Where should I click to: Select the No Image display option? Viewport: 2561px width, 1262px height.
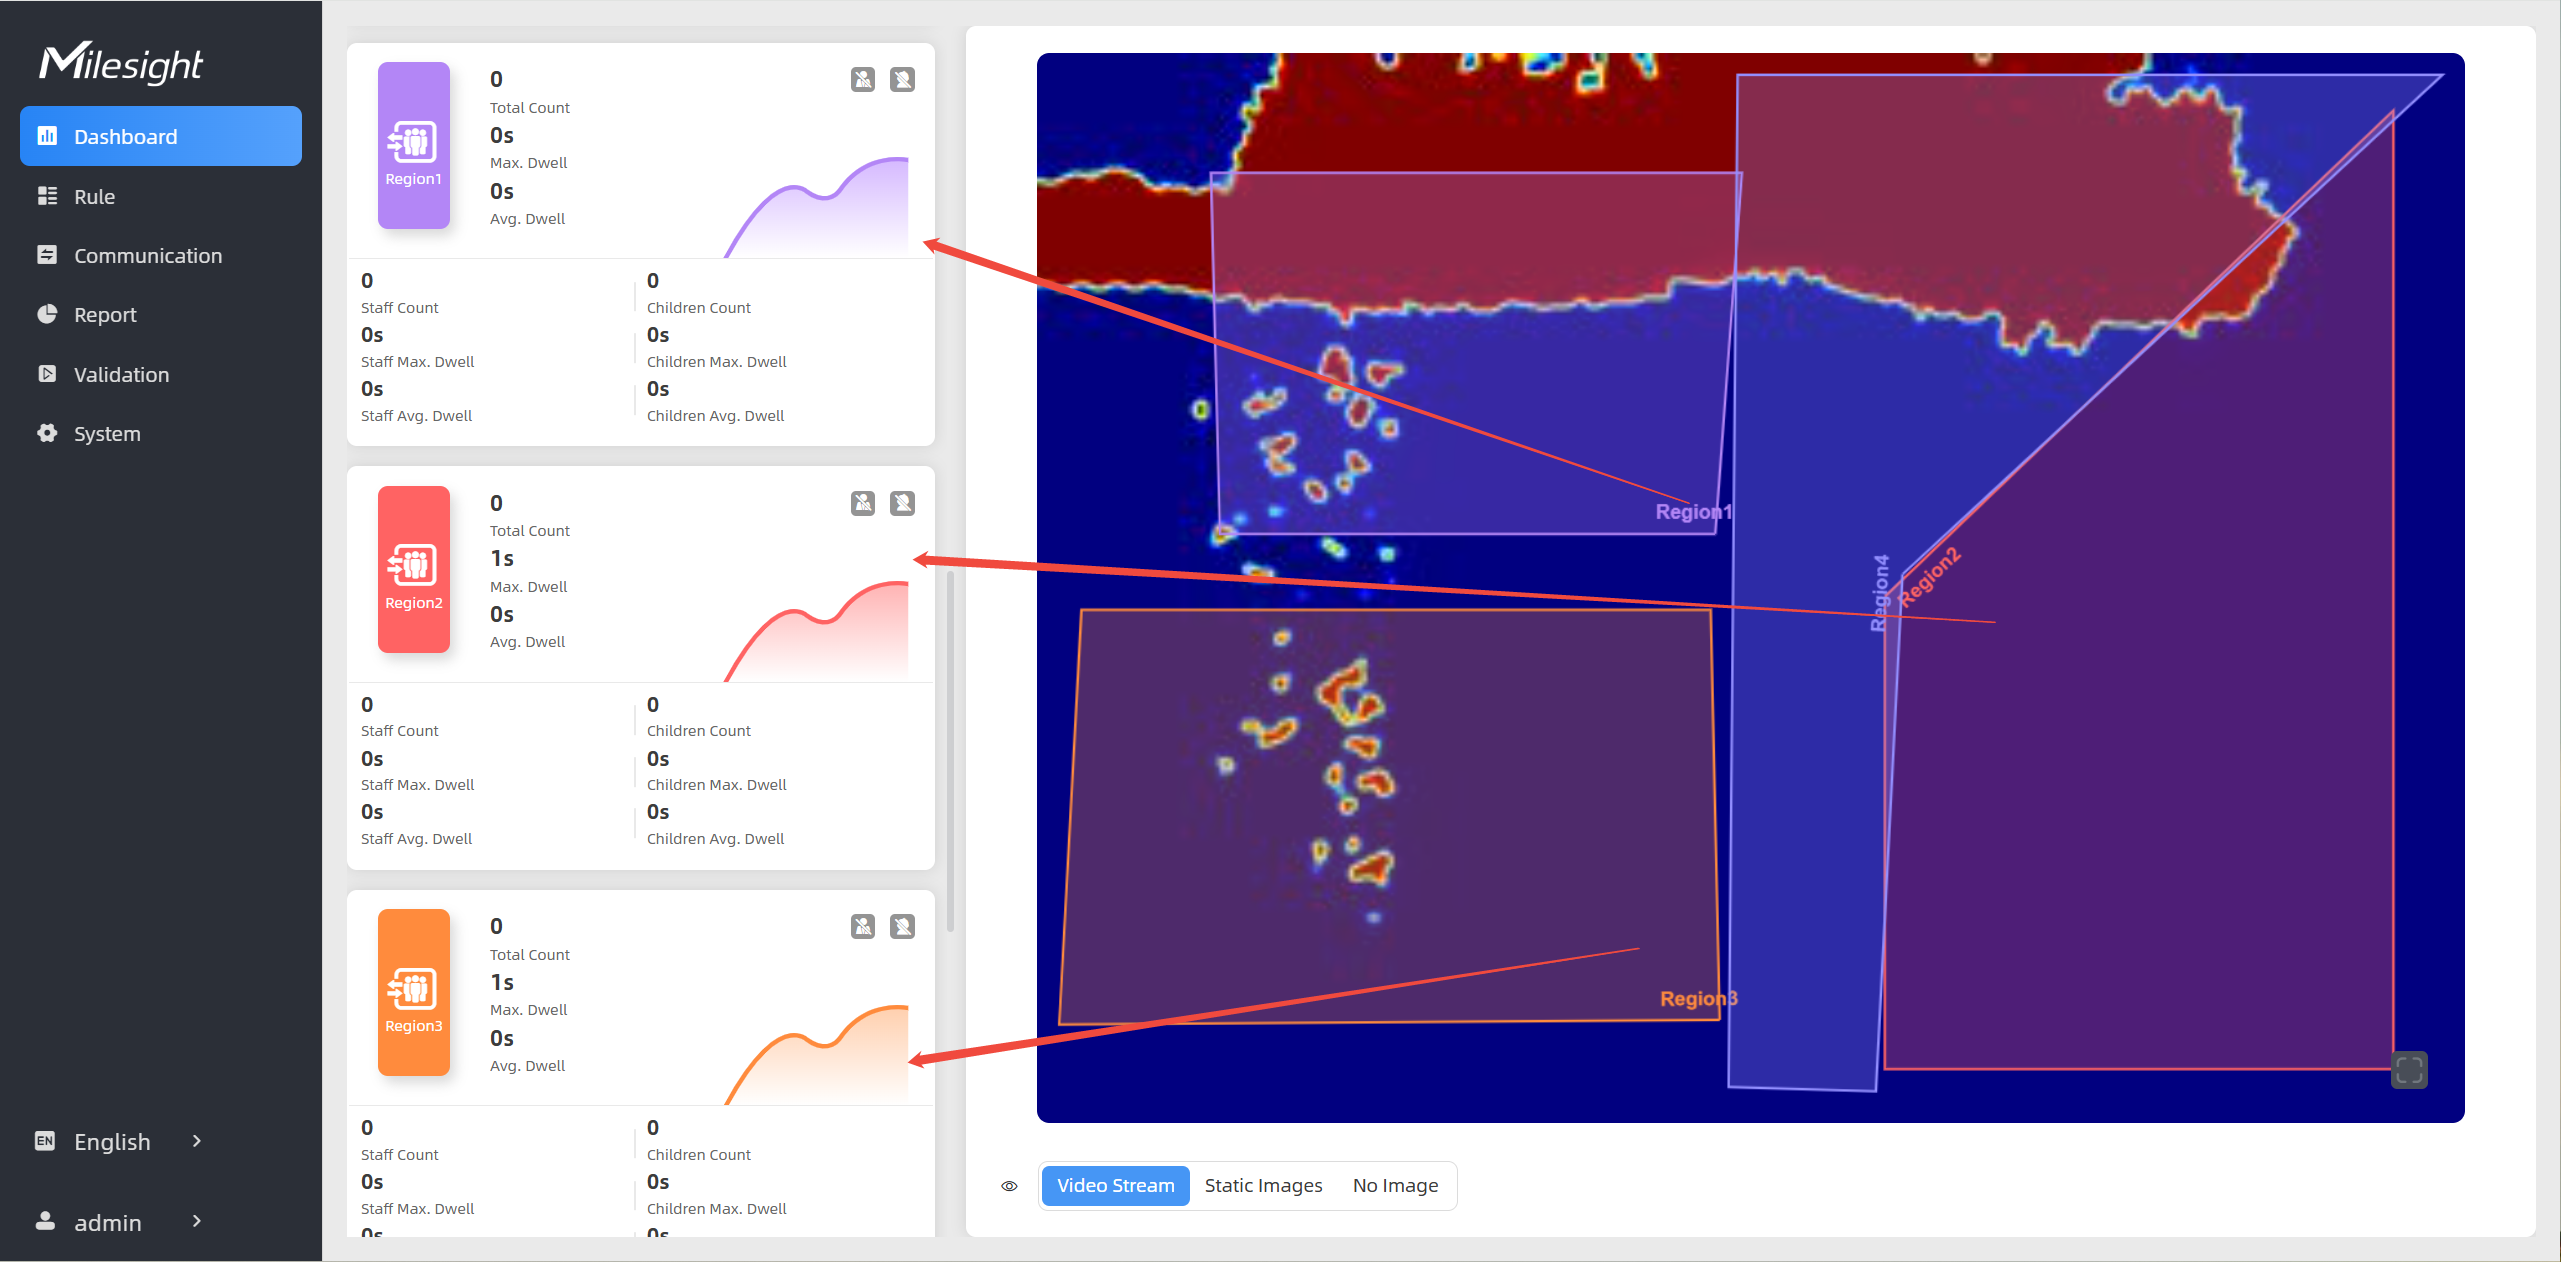pos(1395,1186)
